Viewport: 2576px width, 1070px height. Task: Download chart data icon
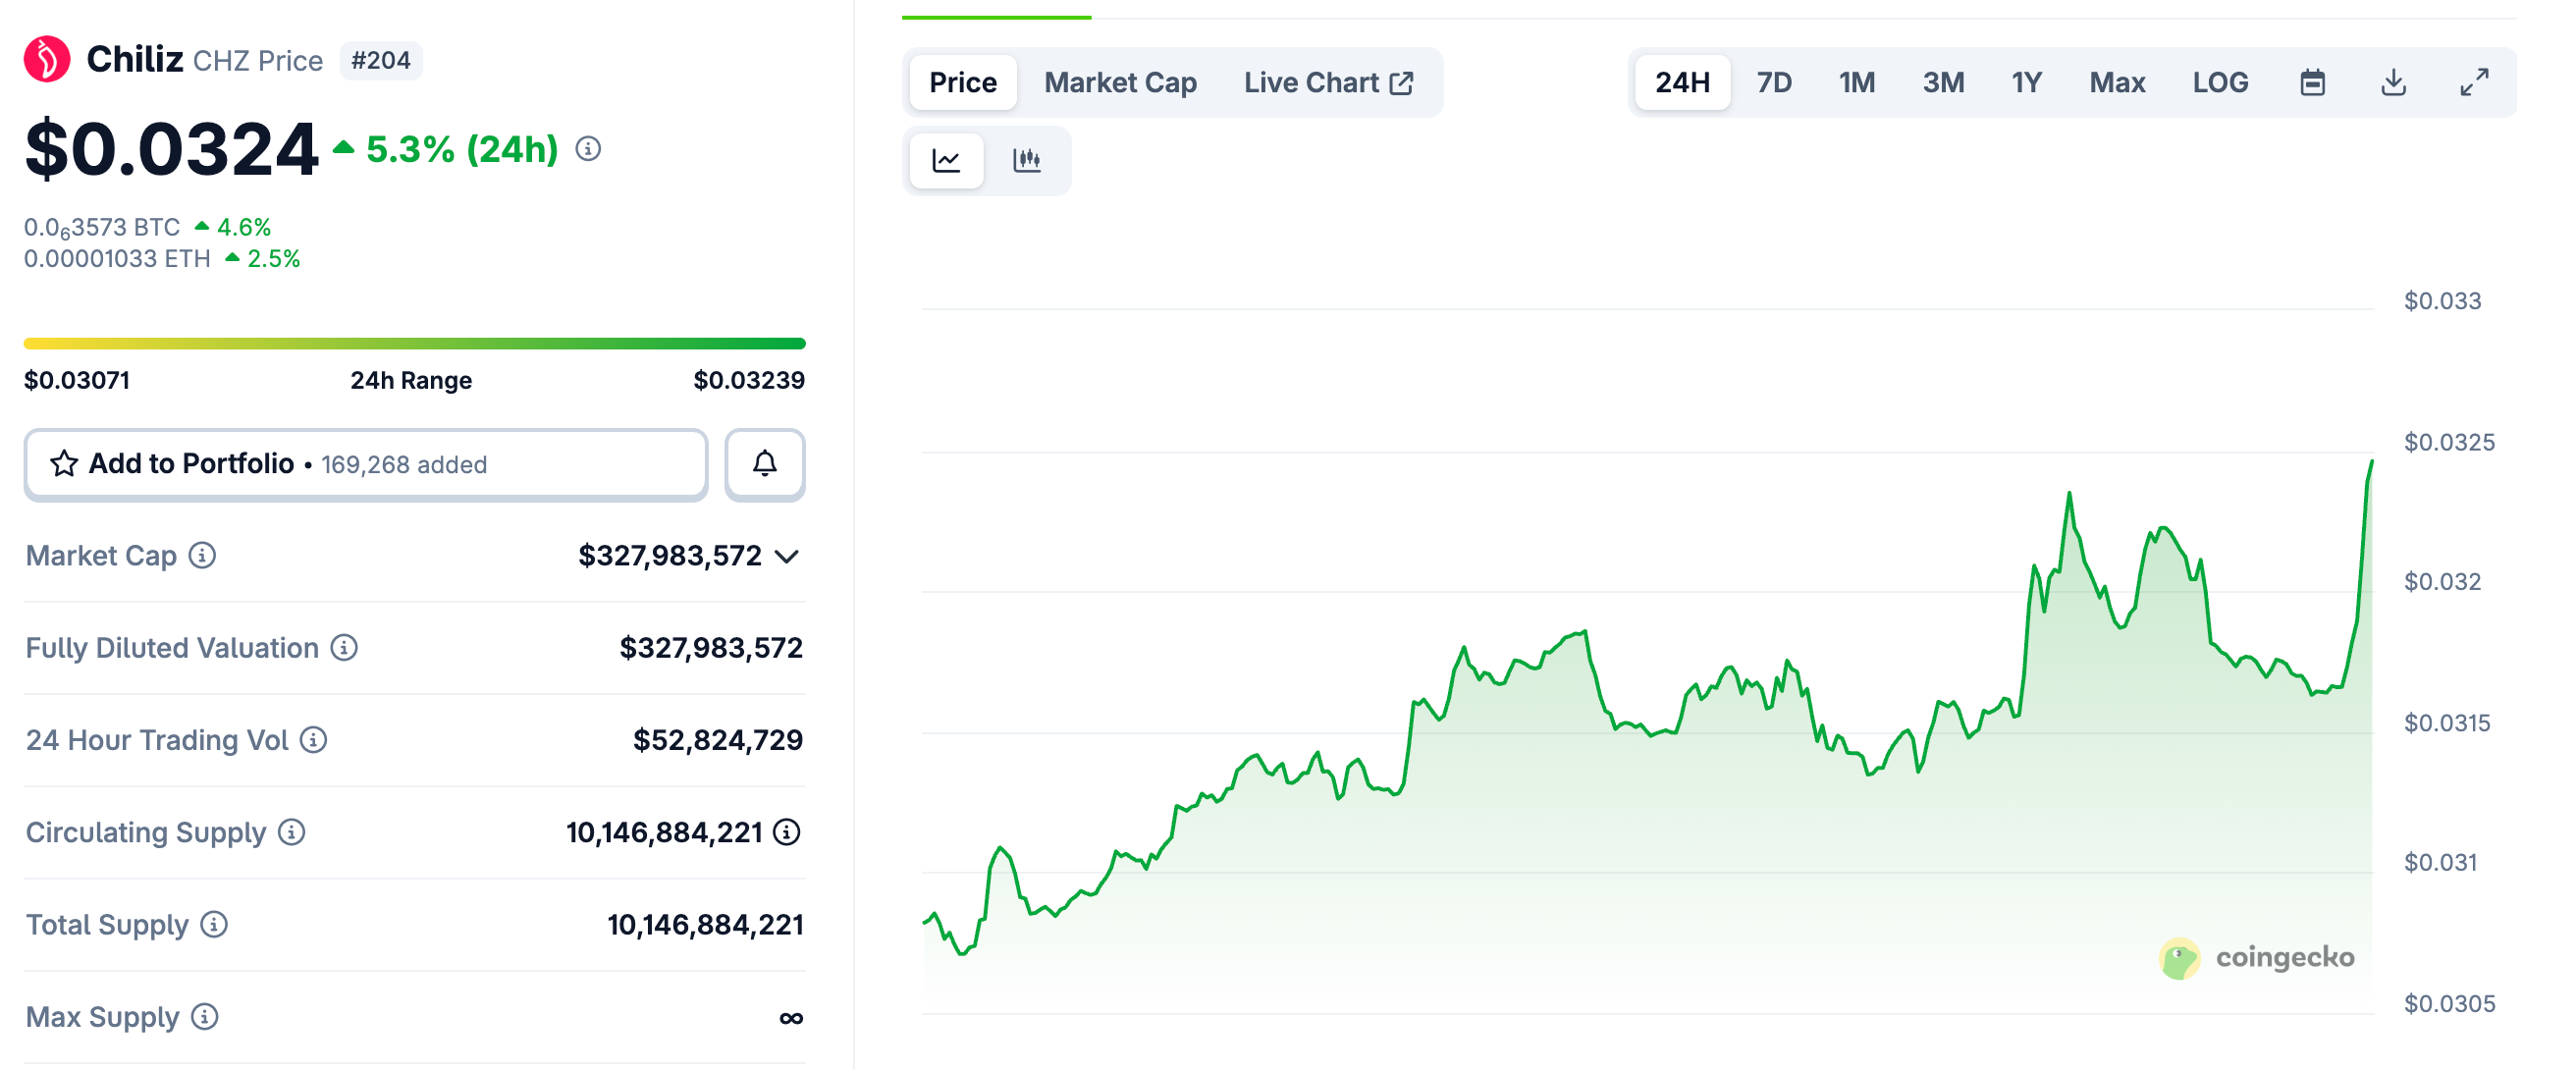(x=2393, y=82)
